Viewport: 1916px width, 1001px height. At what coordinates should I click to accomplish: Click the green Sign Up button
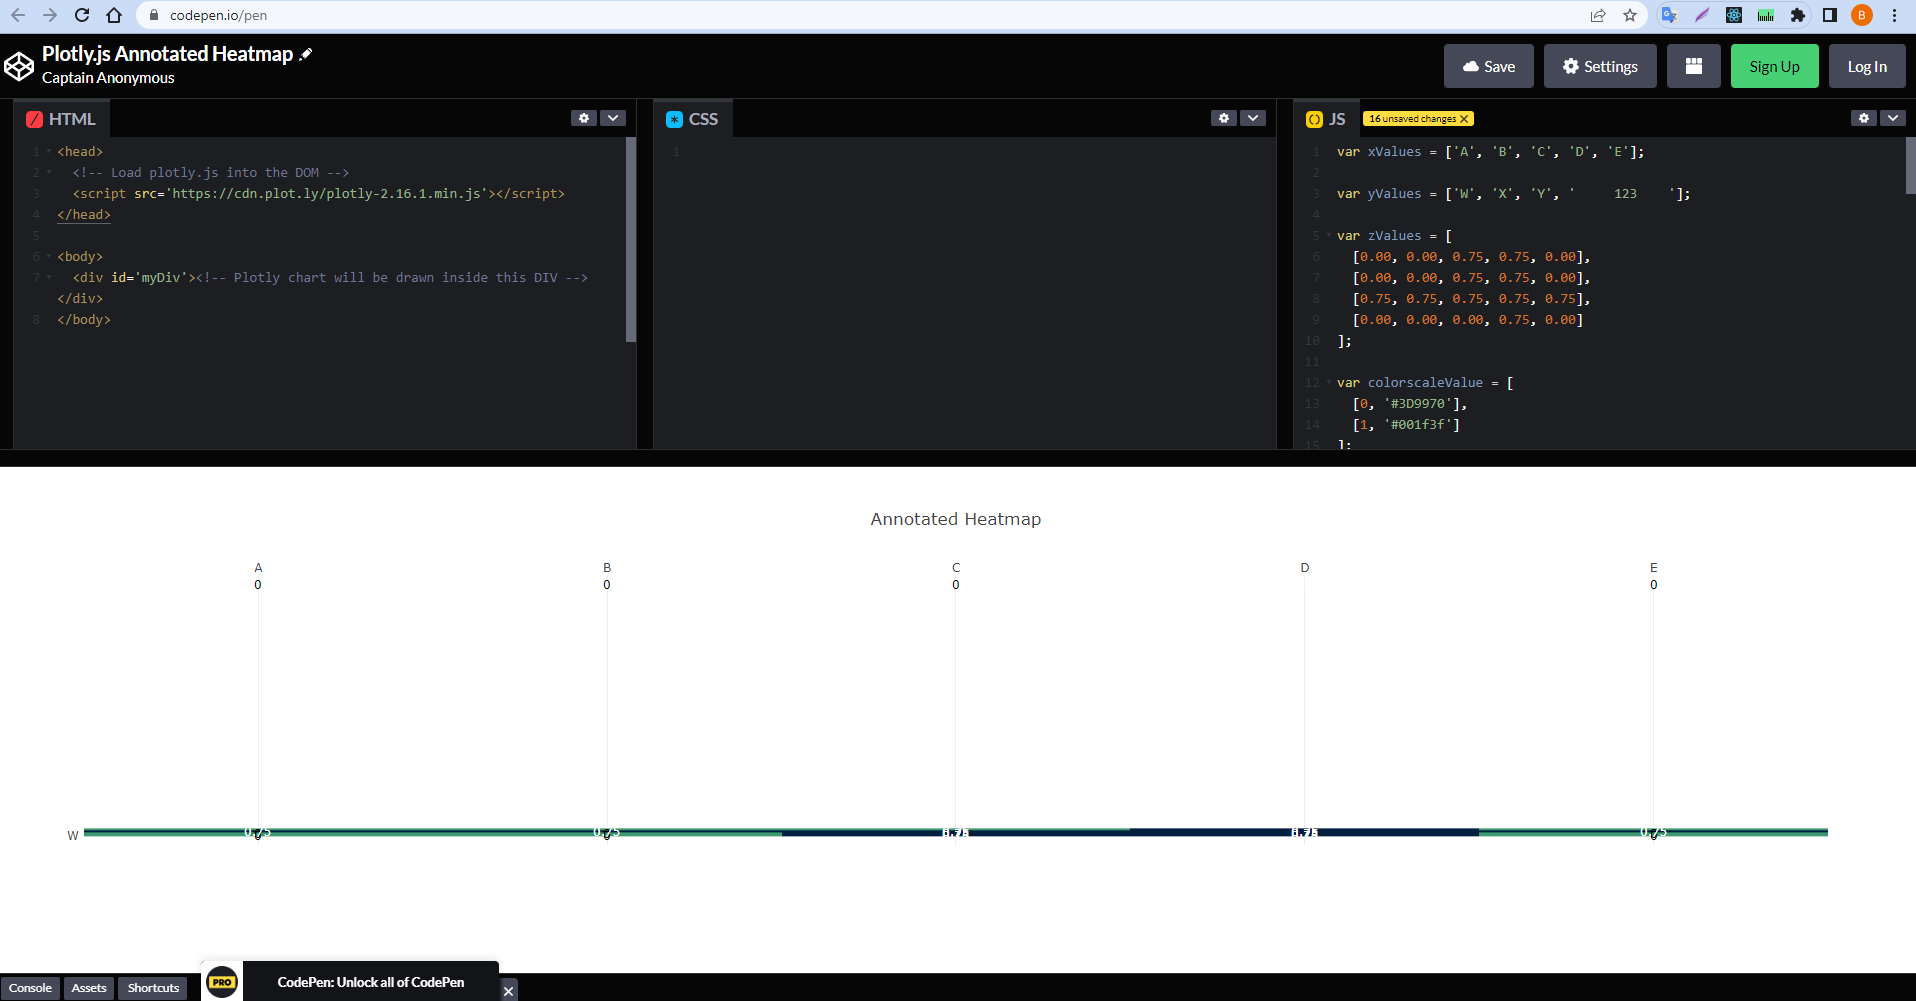click(1774, 65)
